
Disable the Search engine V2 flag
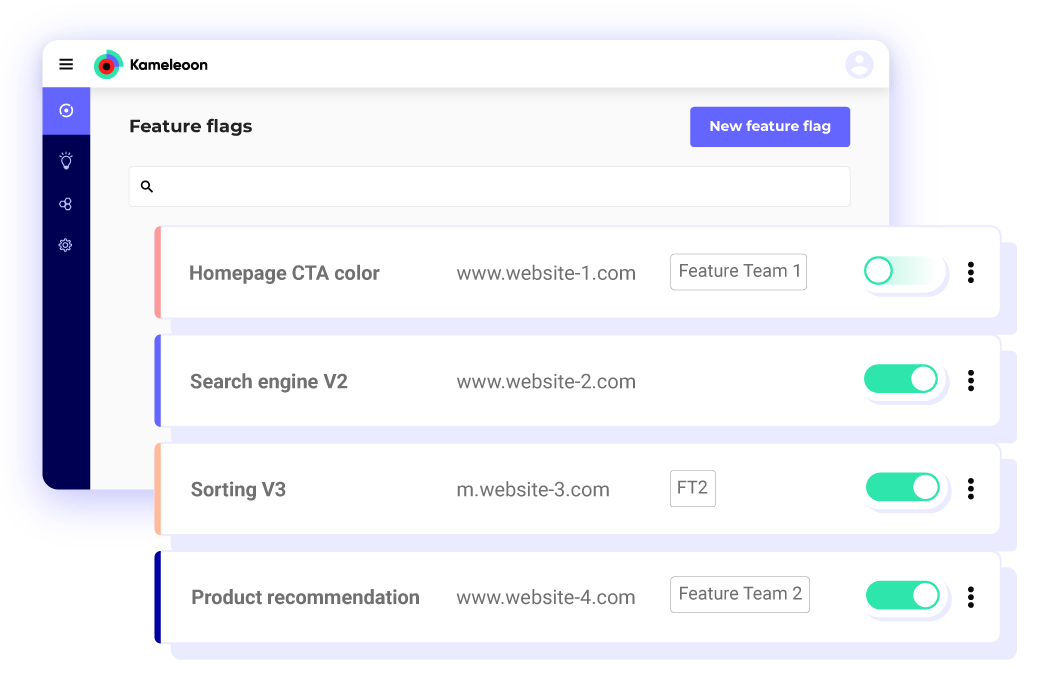[902, 380]
